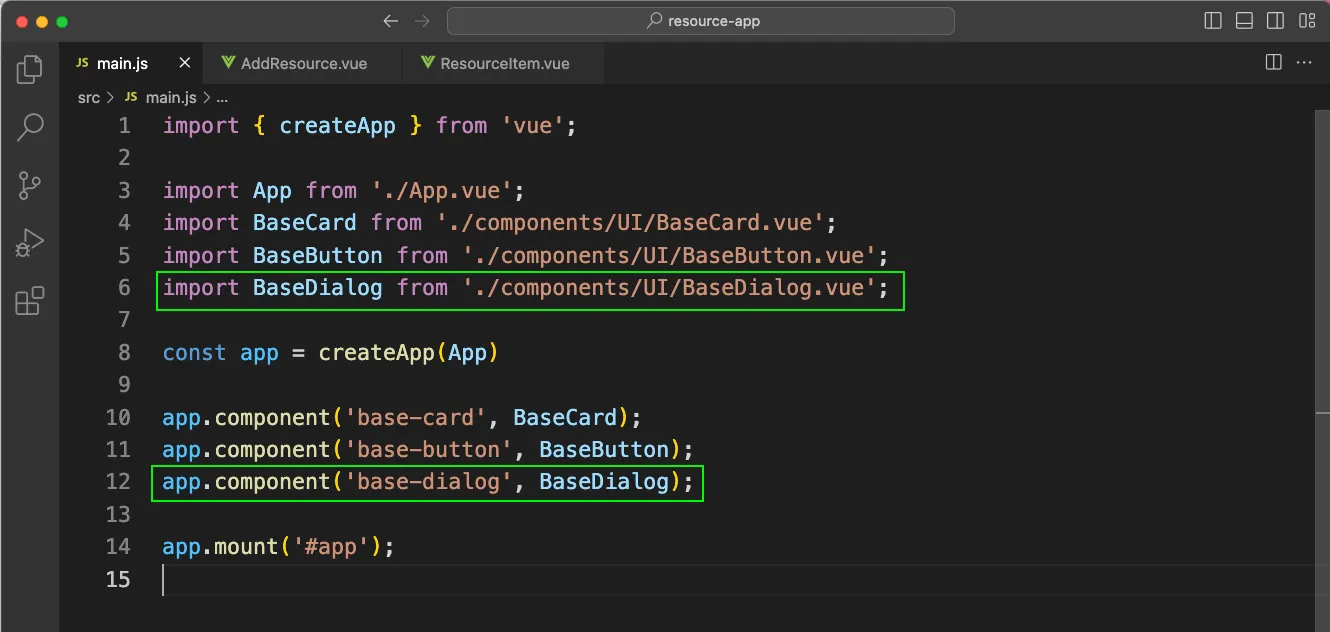Image resolution: width=1330 pixels, height=632 pixels.
Task: Click the 'base-button' string on line 11
Action: click(x=428, y=450)
